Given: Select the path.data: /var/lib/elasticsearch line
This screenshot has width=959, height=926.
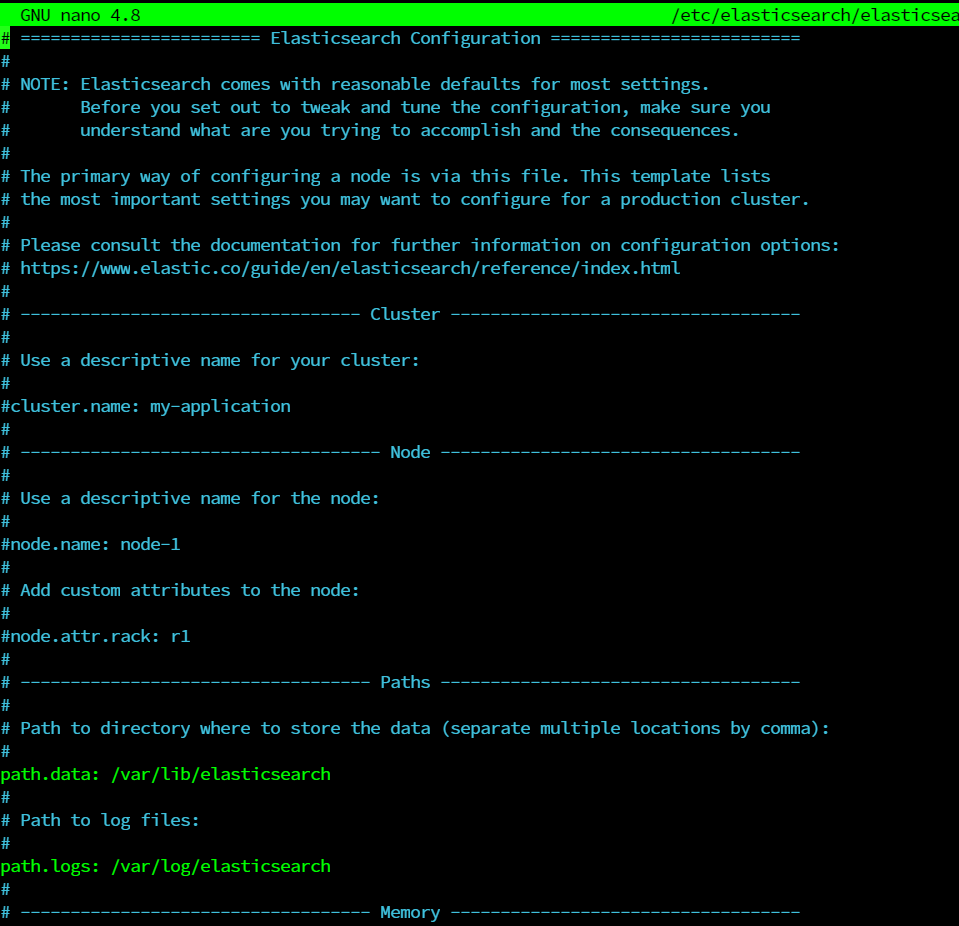Looking at the screenshot, I should (165, 774).
